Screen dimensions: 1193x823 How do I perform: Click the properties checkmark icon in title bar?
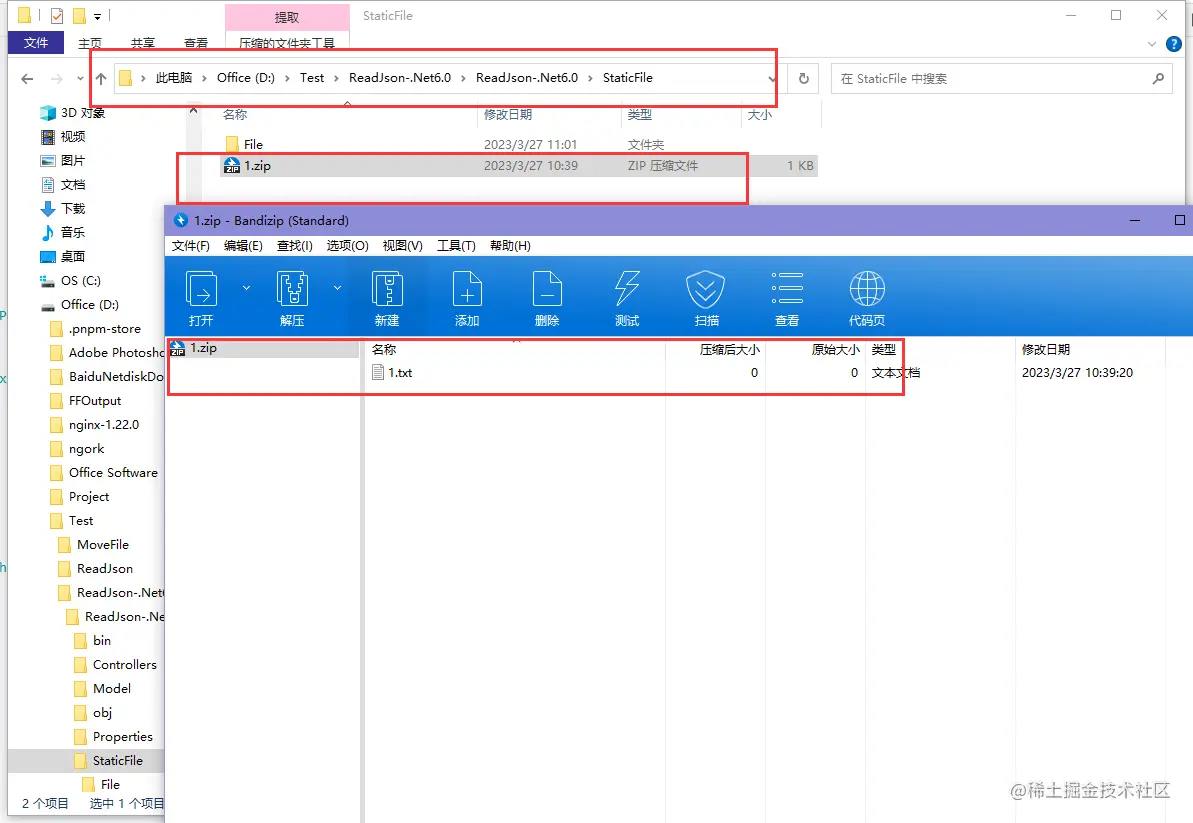pyautogui.click(x=56, y=15)
